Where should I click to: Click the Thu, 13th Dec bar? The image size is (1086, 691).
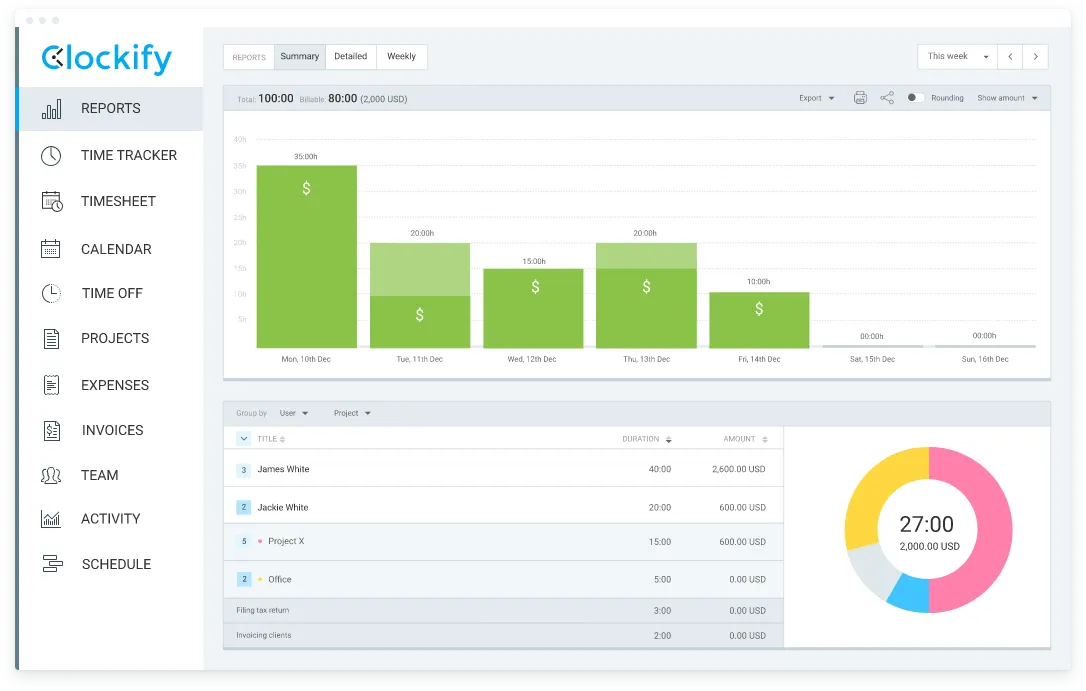tap(646, 296)
